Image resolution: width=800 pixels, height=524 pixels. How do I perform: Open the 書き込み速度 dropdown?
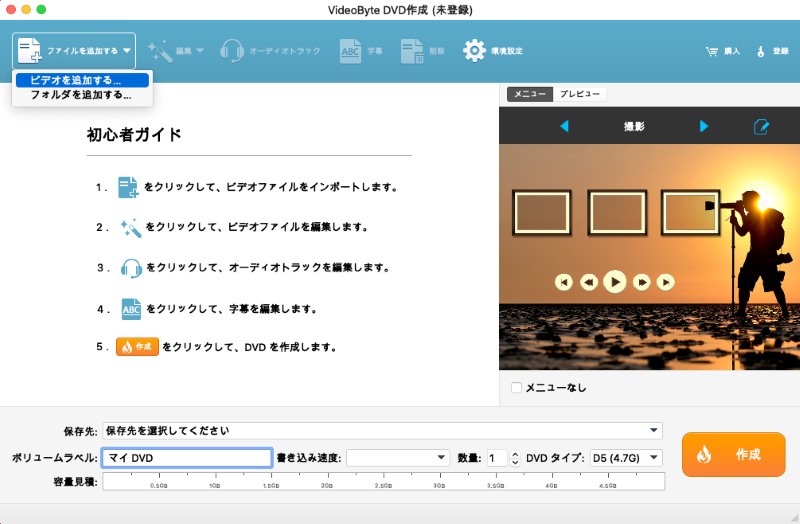[x=398, y=458]
